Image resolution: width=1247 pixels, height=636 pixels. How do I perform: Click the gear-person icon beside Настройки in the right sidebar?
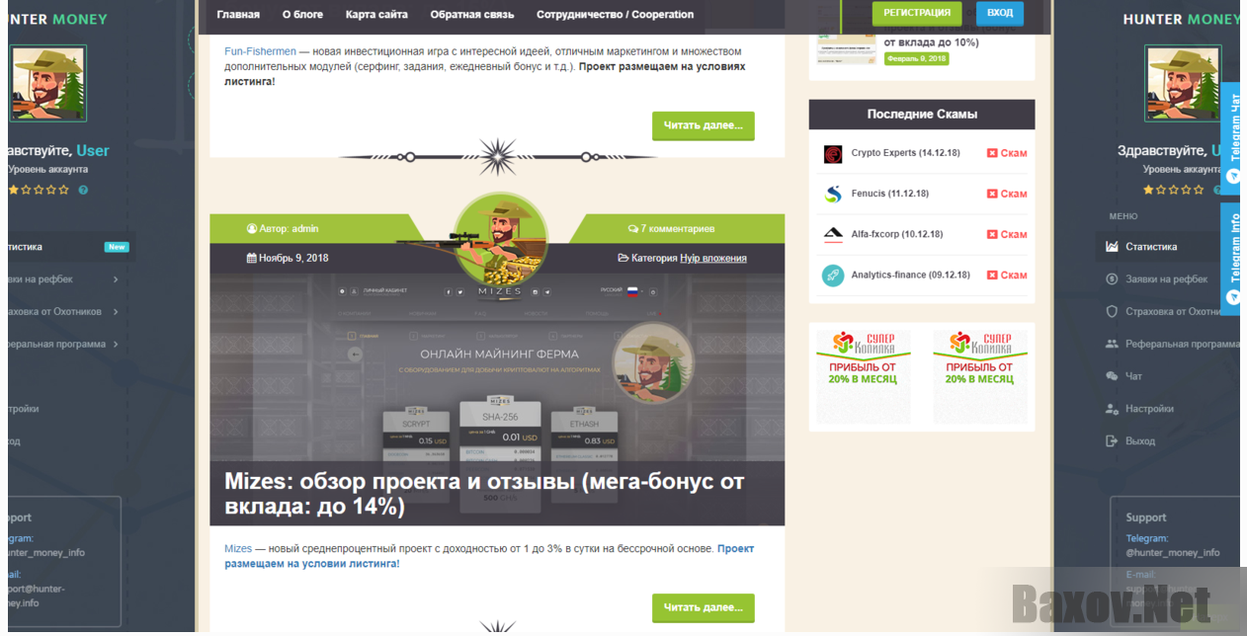pos(1112,409)
